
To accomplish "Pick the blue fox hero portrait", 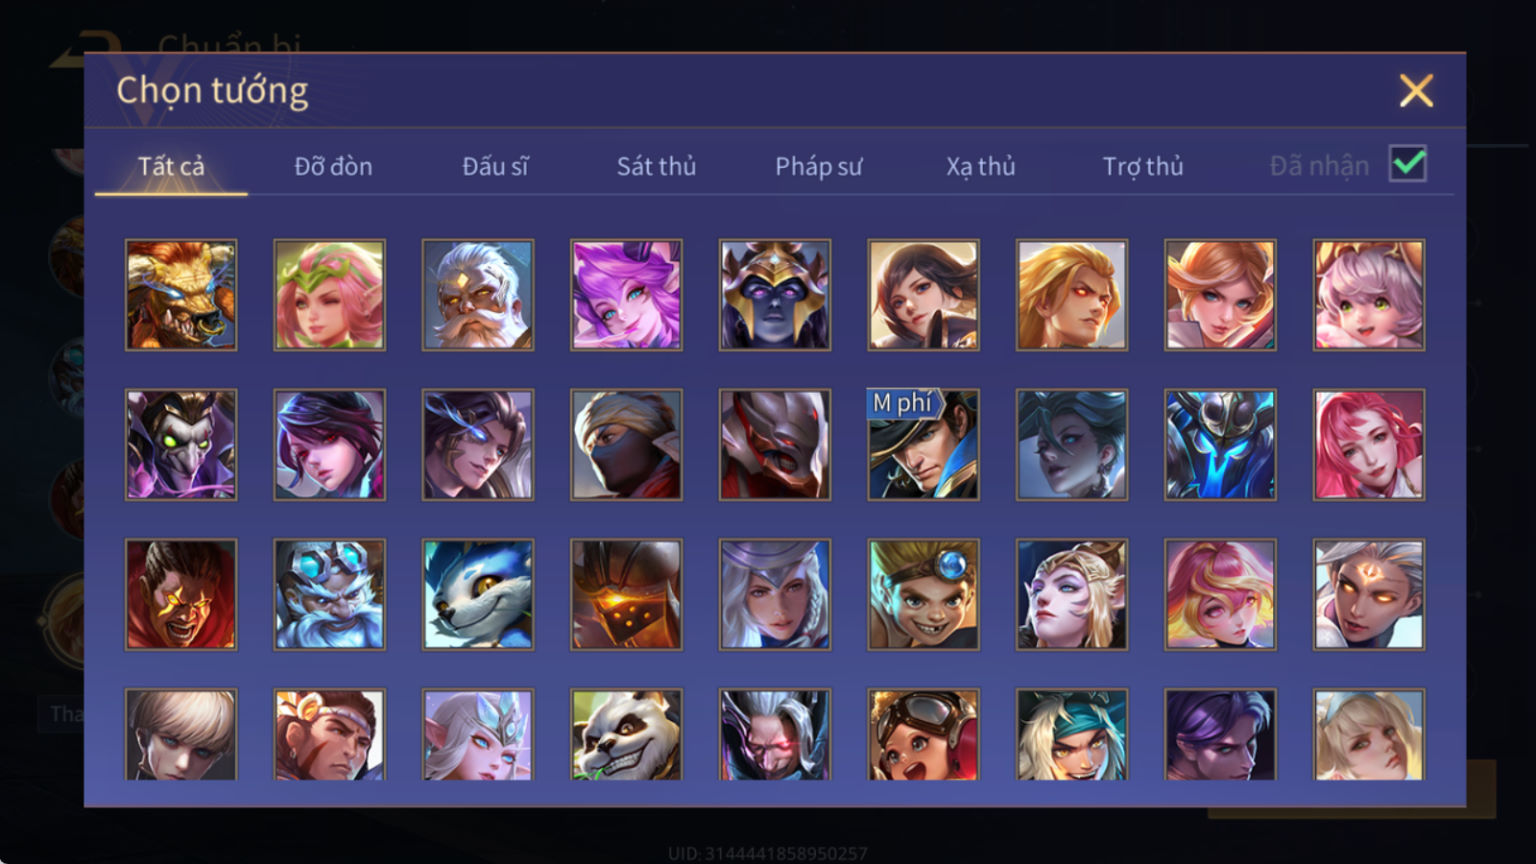I will pos(478,595).
